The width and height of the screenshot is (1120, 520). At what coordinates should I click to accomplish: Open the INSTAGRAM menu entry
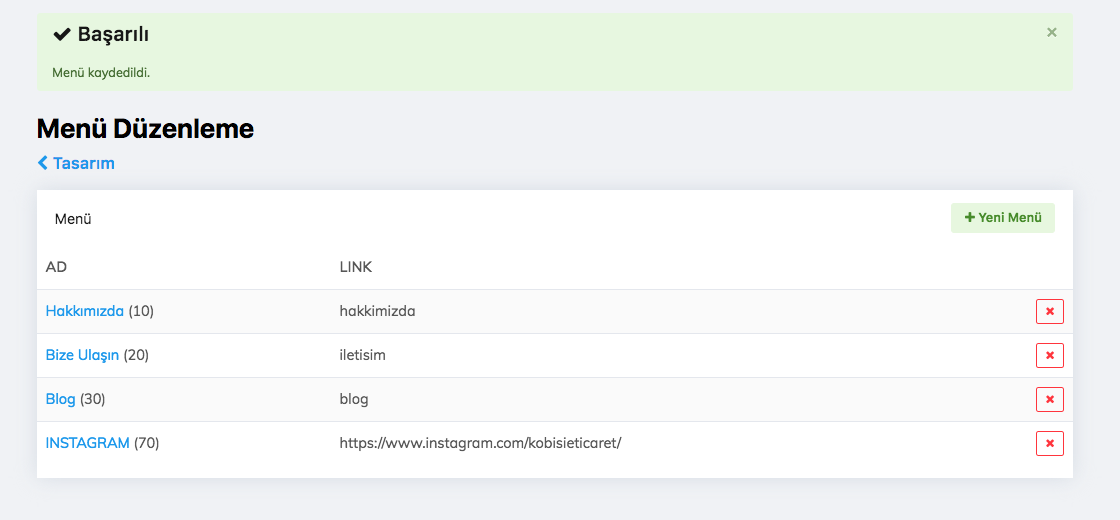[x=88, y=443]
